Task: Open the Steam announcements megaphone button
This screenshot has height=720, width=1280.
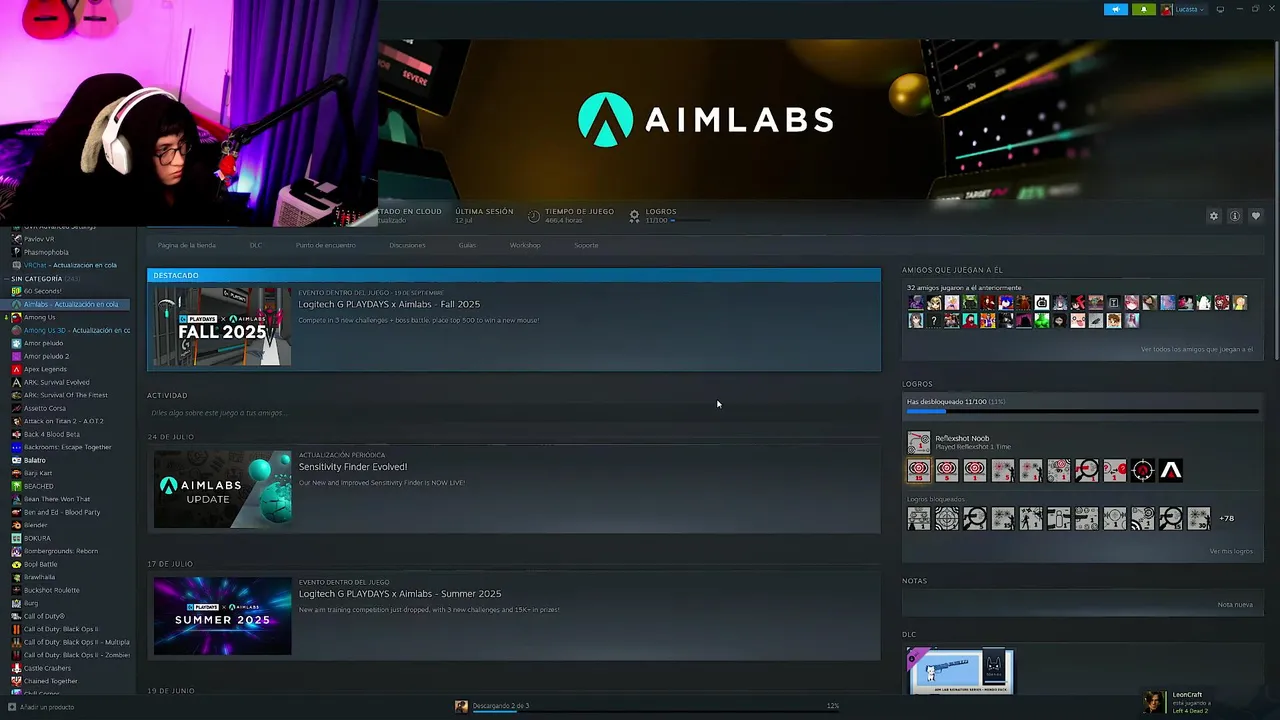Action: pos(1116,9)
